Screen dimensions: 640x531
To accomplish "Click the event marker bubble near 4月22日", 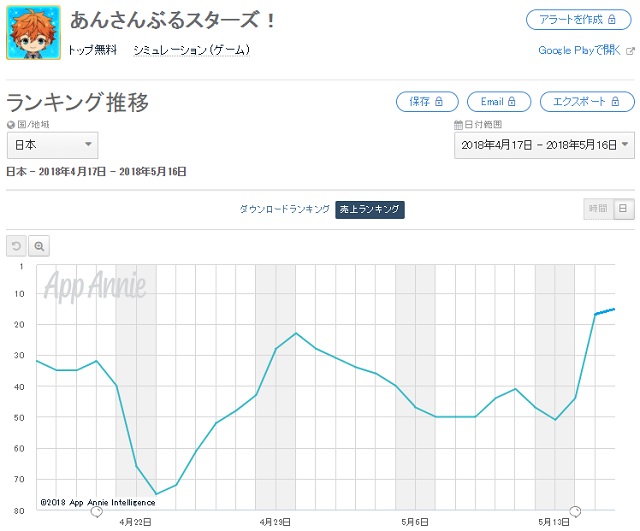I will tap(97, 511).
